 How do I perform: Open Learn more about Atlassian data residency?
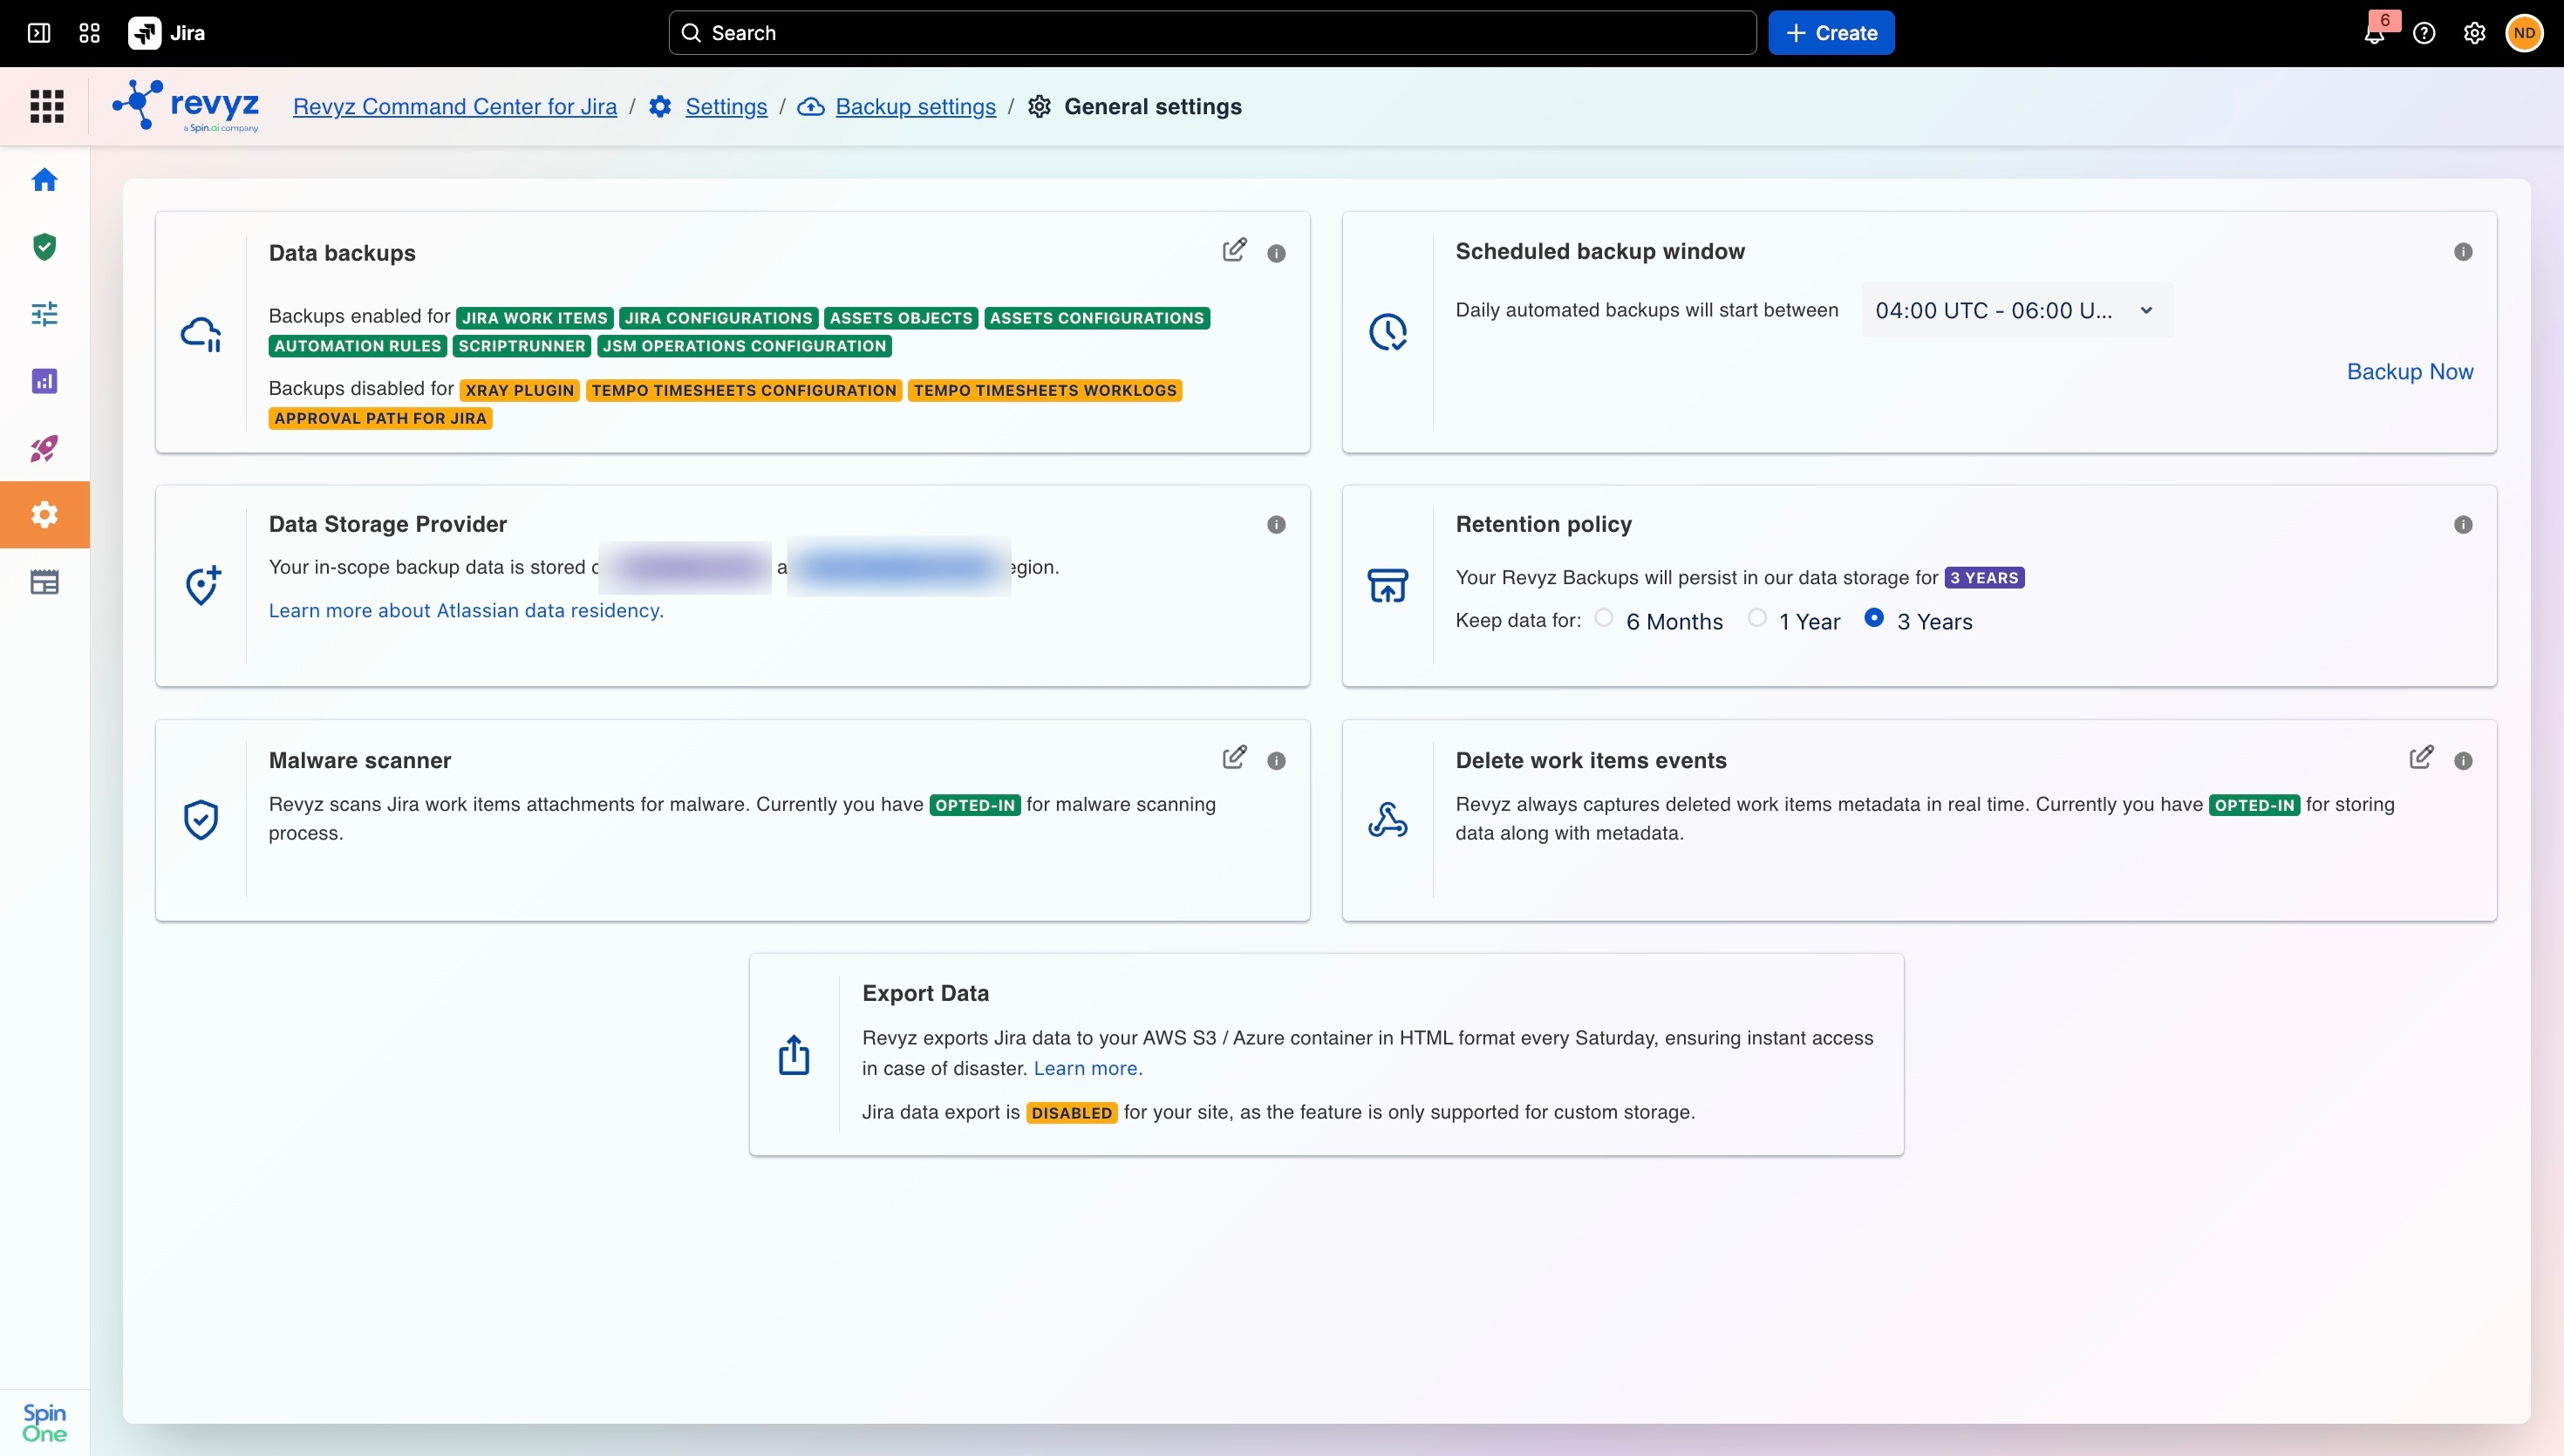point(466,610)
